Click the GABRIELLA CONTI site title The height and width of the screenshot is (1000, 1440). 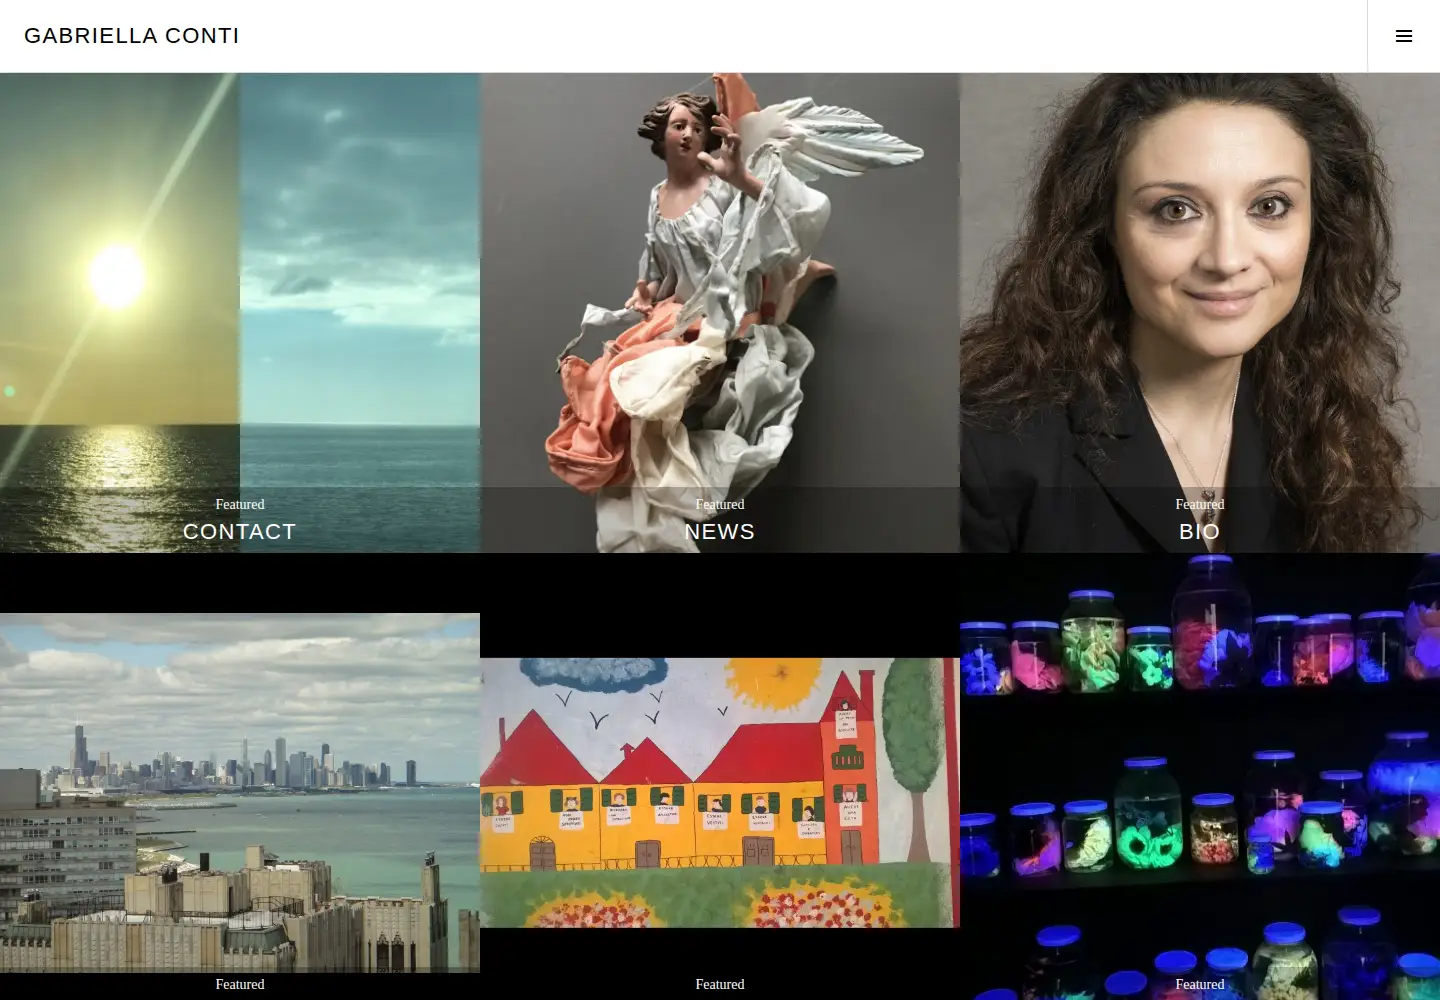[x=132, y=36]
